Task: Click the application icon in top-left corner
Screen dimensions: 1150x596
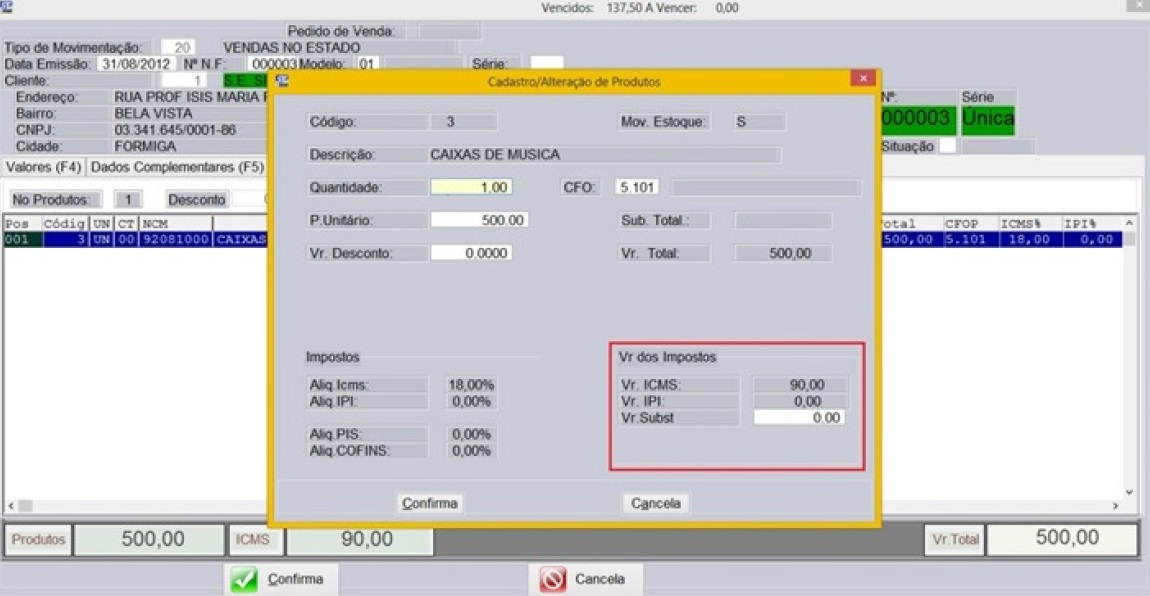Action: pos(8,8)
